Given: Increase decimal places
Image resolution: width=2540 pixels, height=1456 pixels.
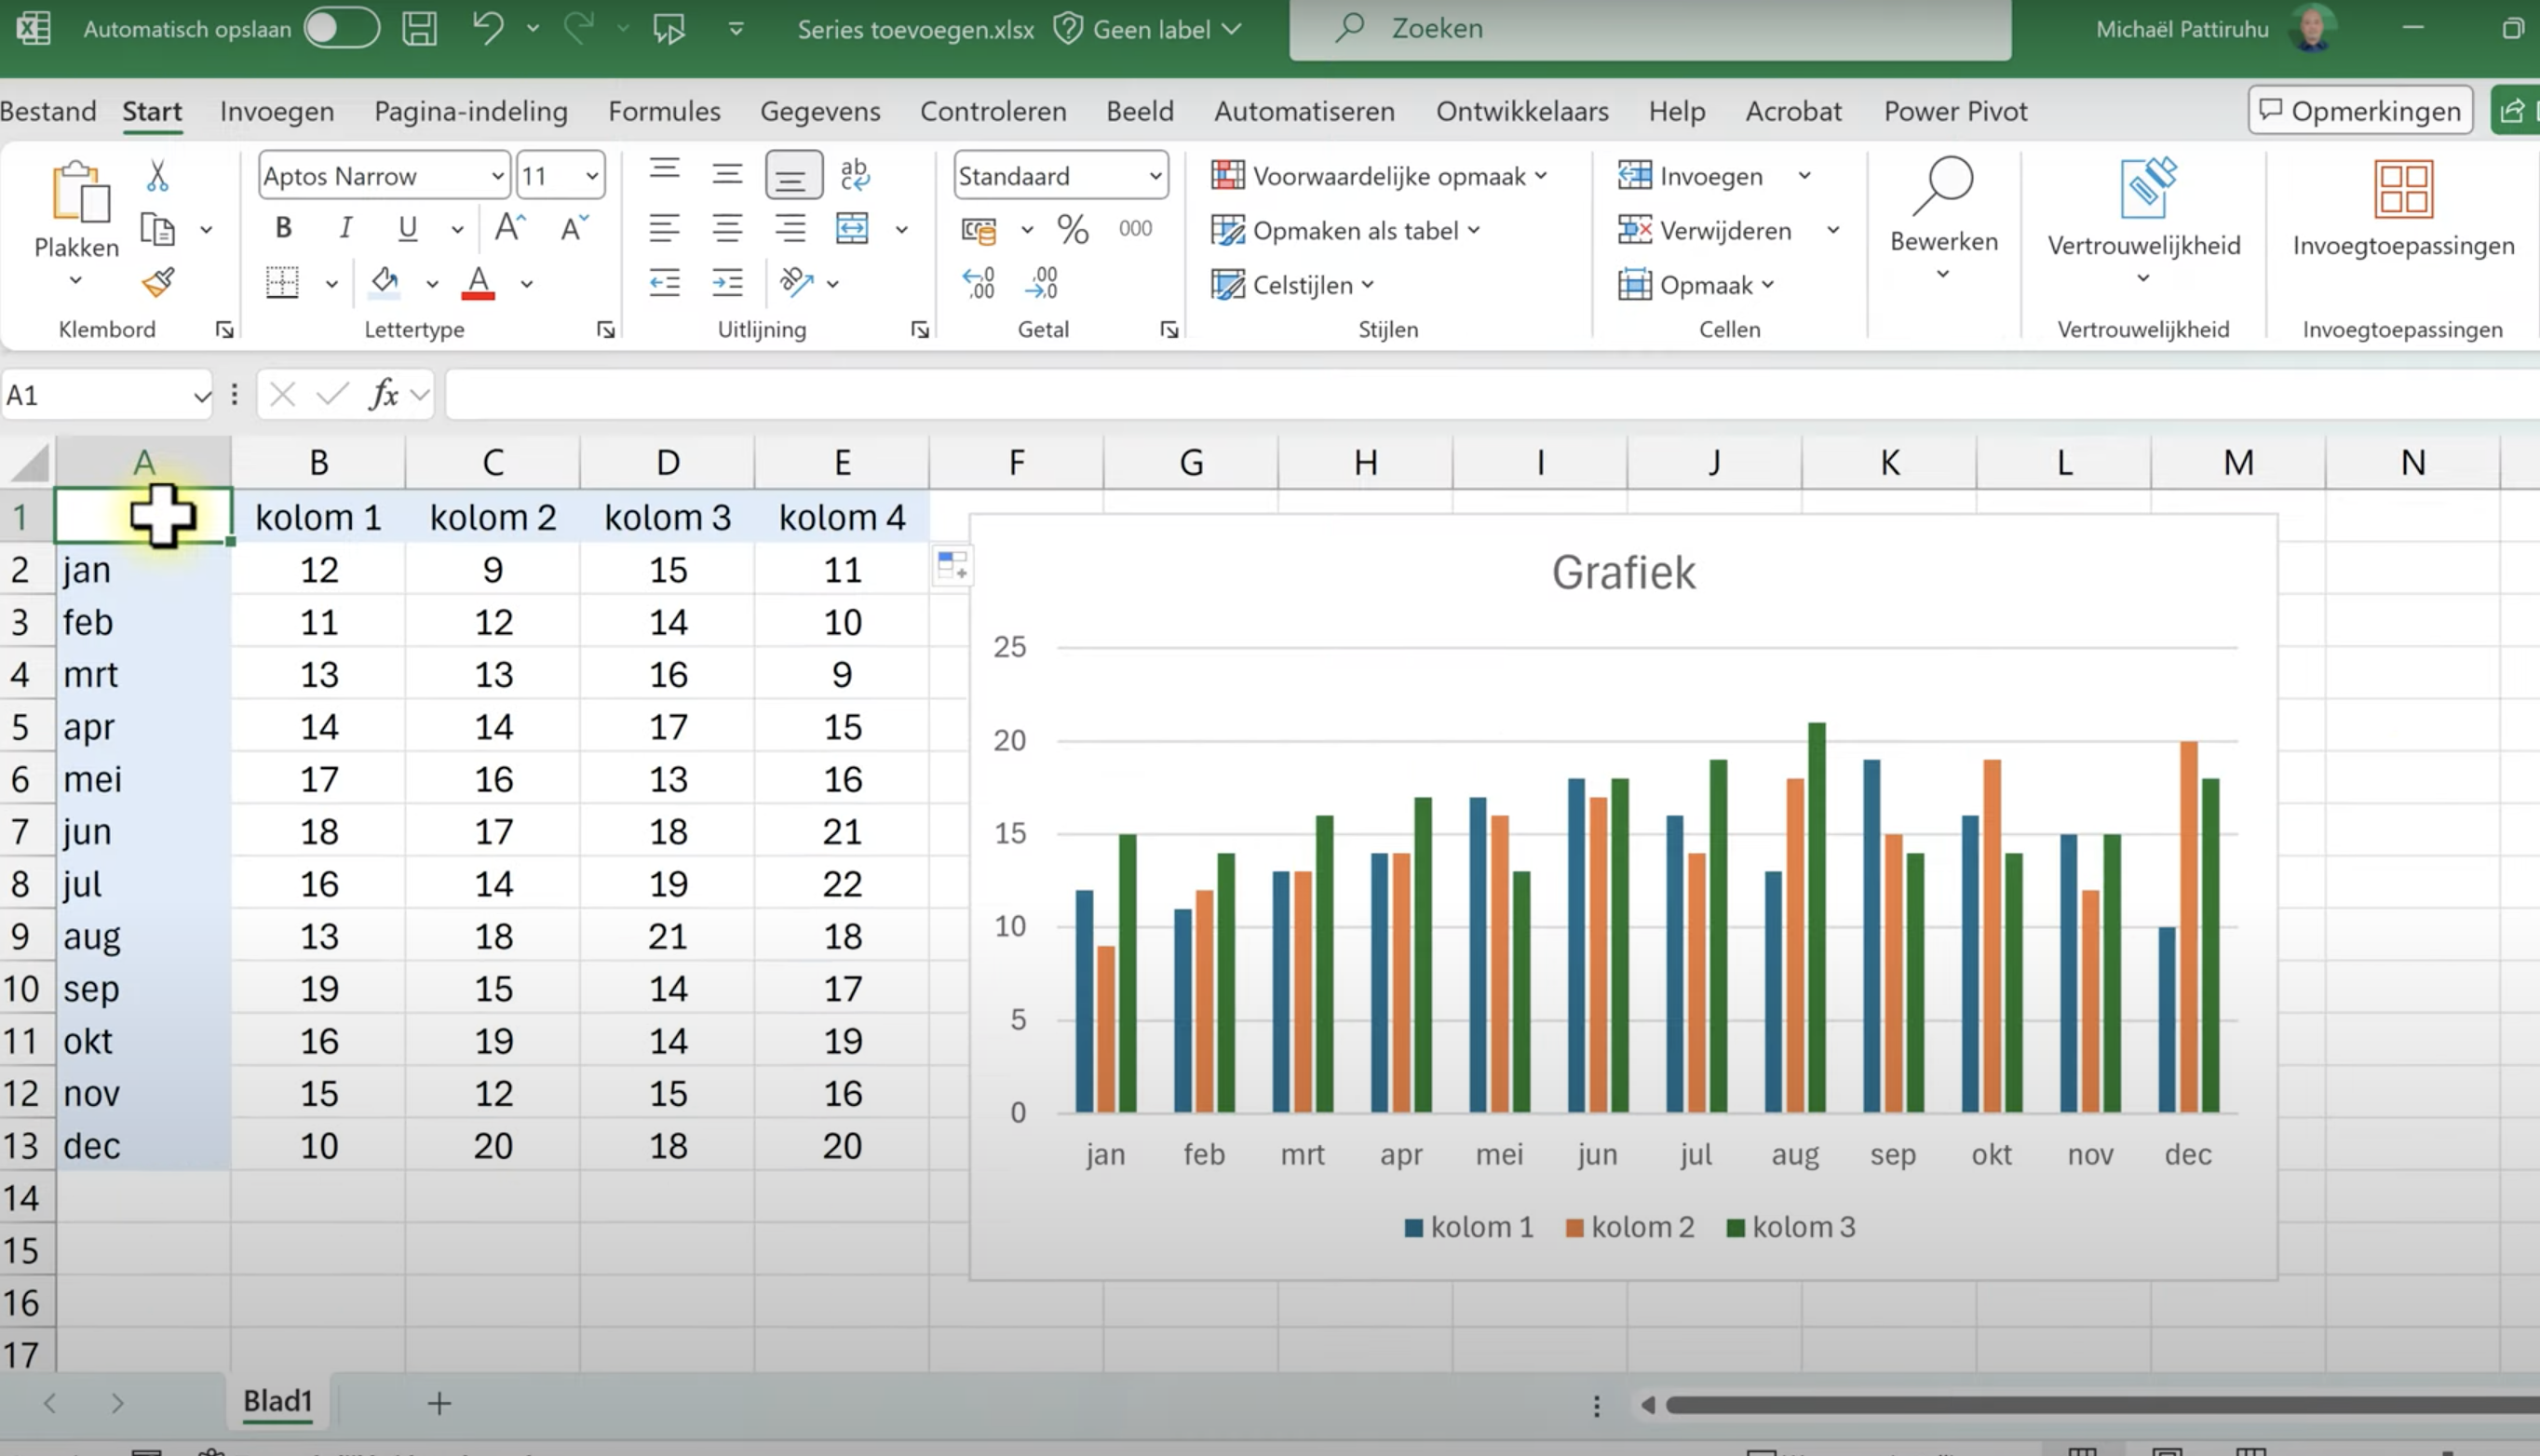Looking at the screenshot, I should coord(979,283).
